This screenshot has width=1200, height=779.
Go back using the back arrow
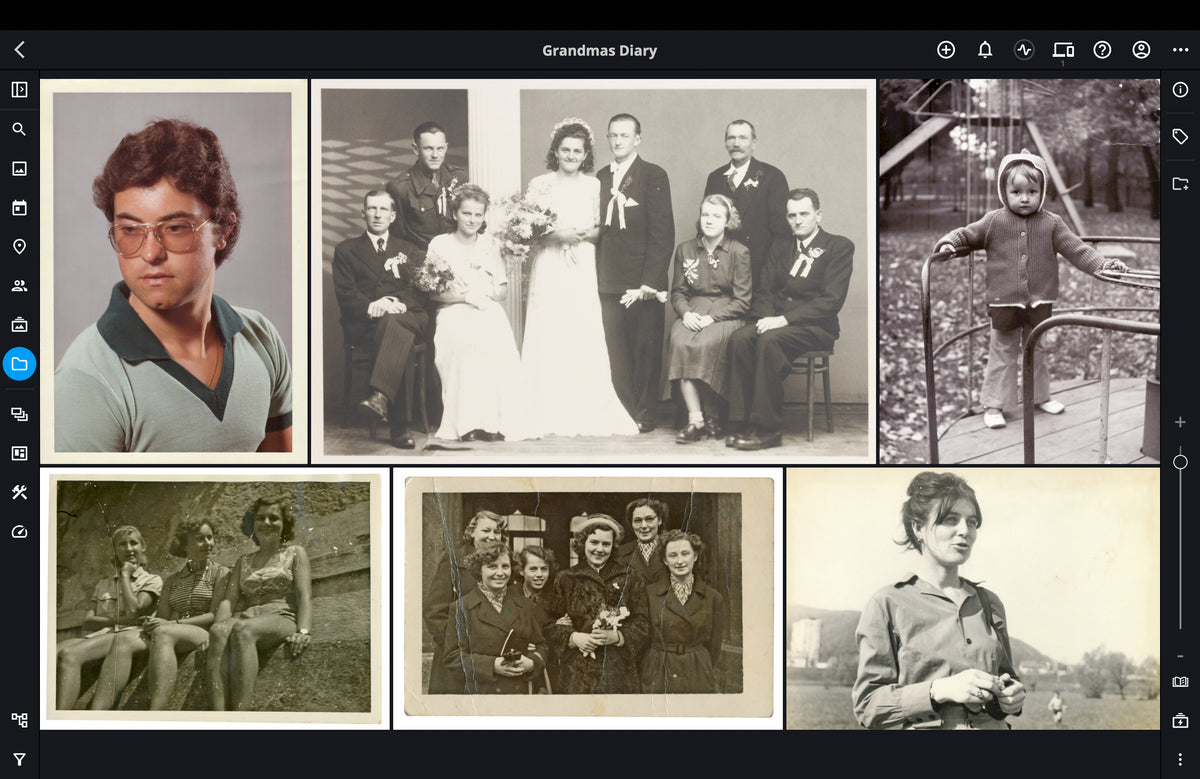pyautogui.click(x=19, y=50)
